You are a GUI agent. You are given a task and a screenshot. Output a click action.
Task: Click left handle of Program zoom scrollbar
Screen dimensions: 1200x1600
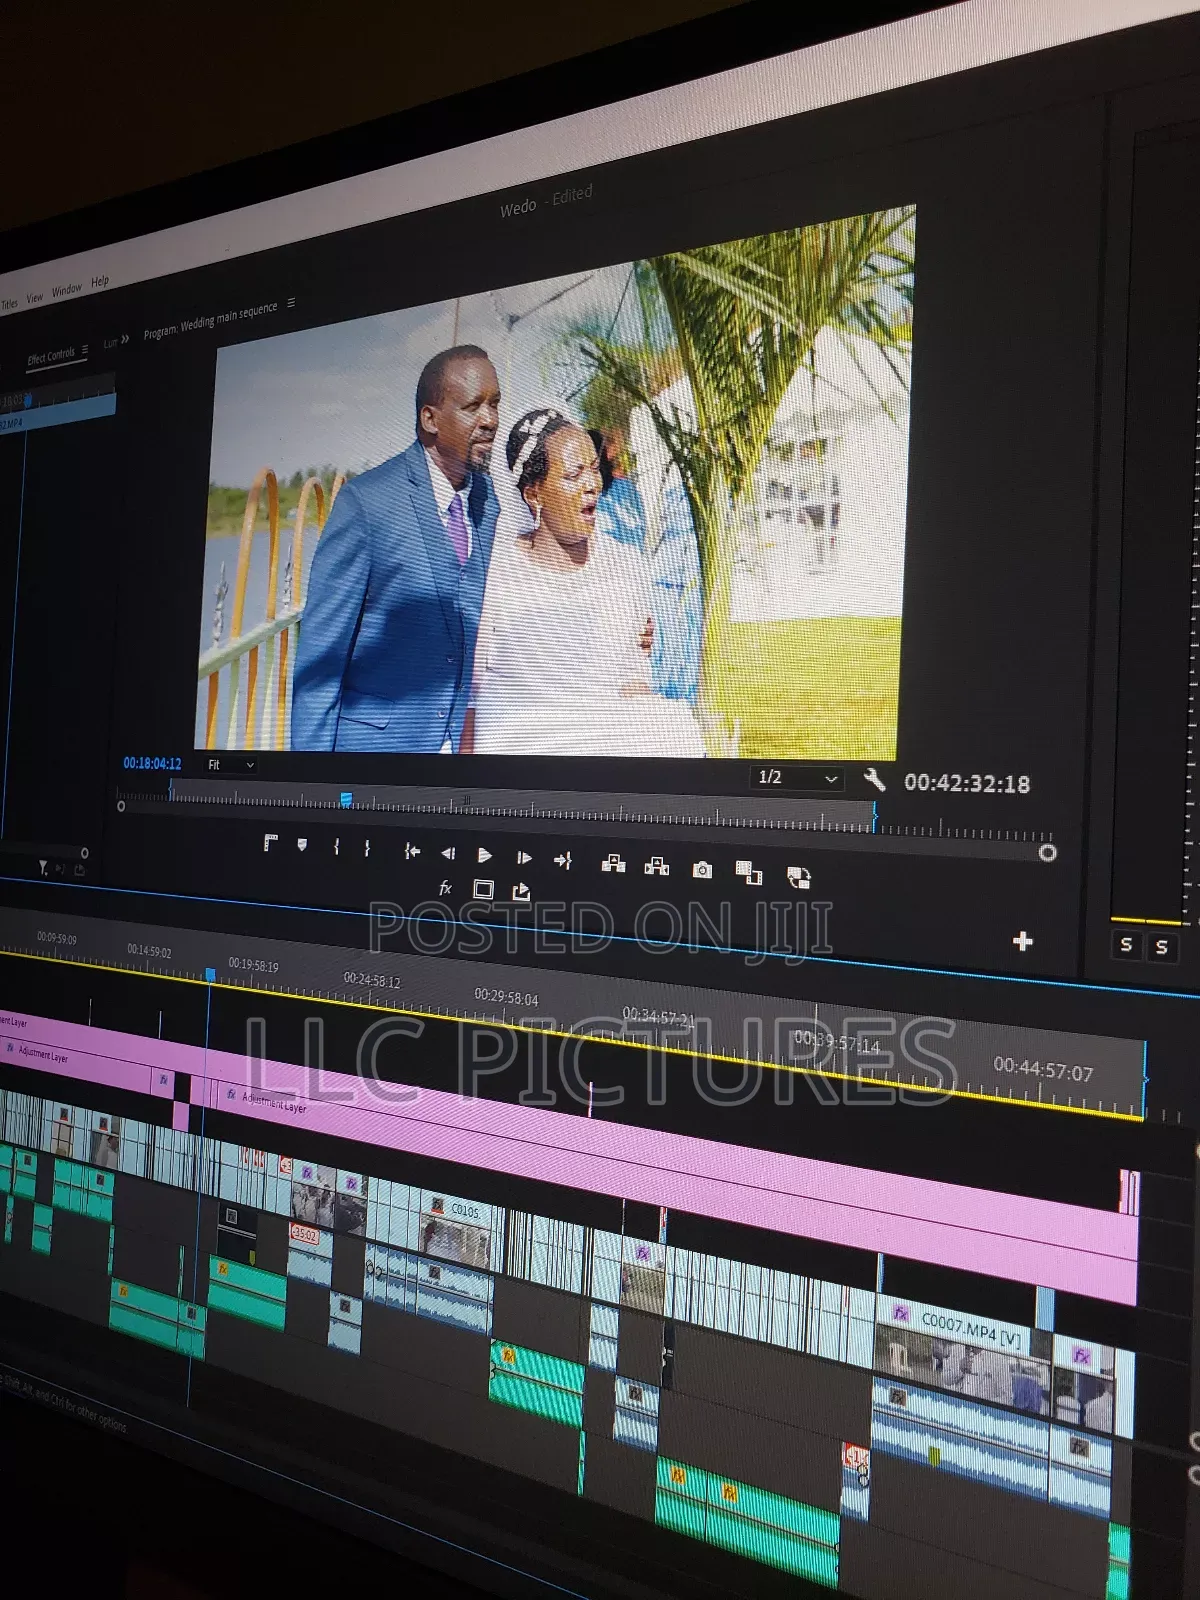click(x=121, y=806)
